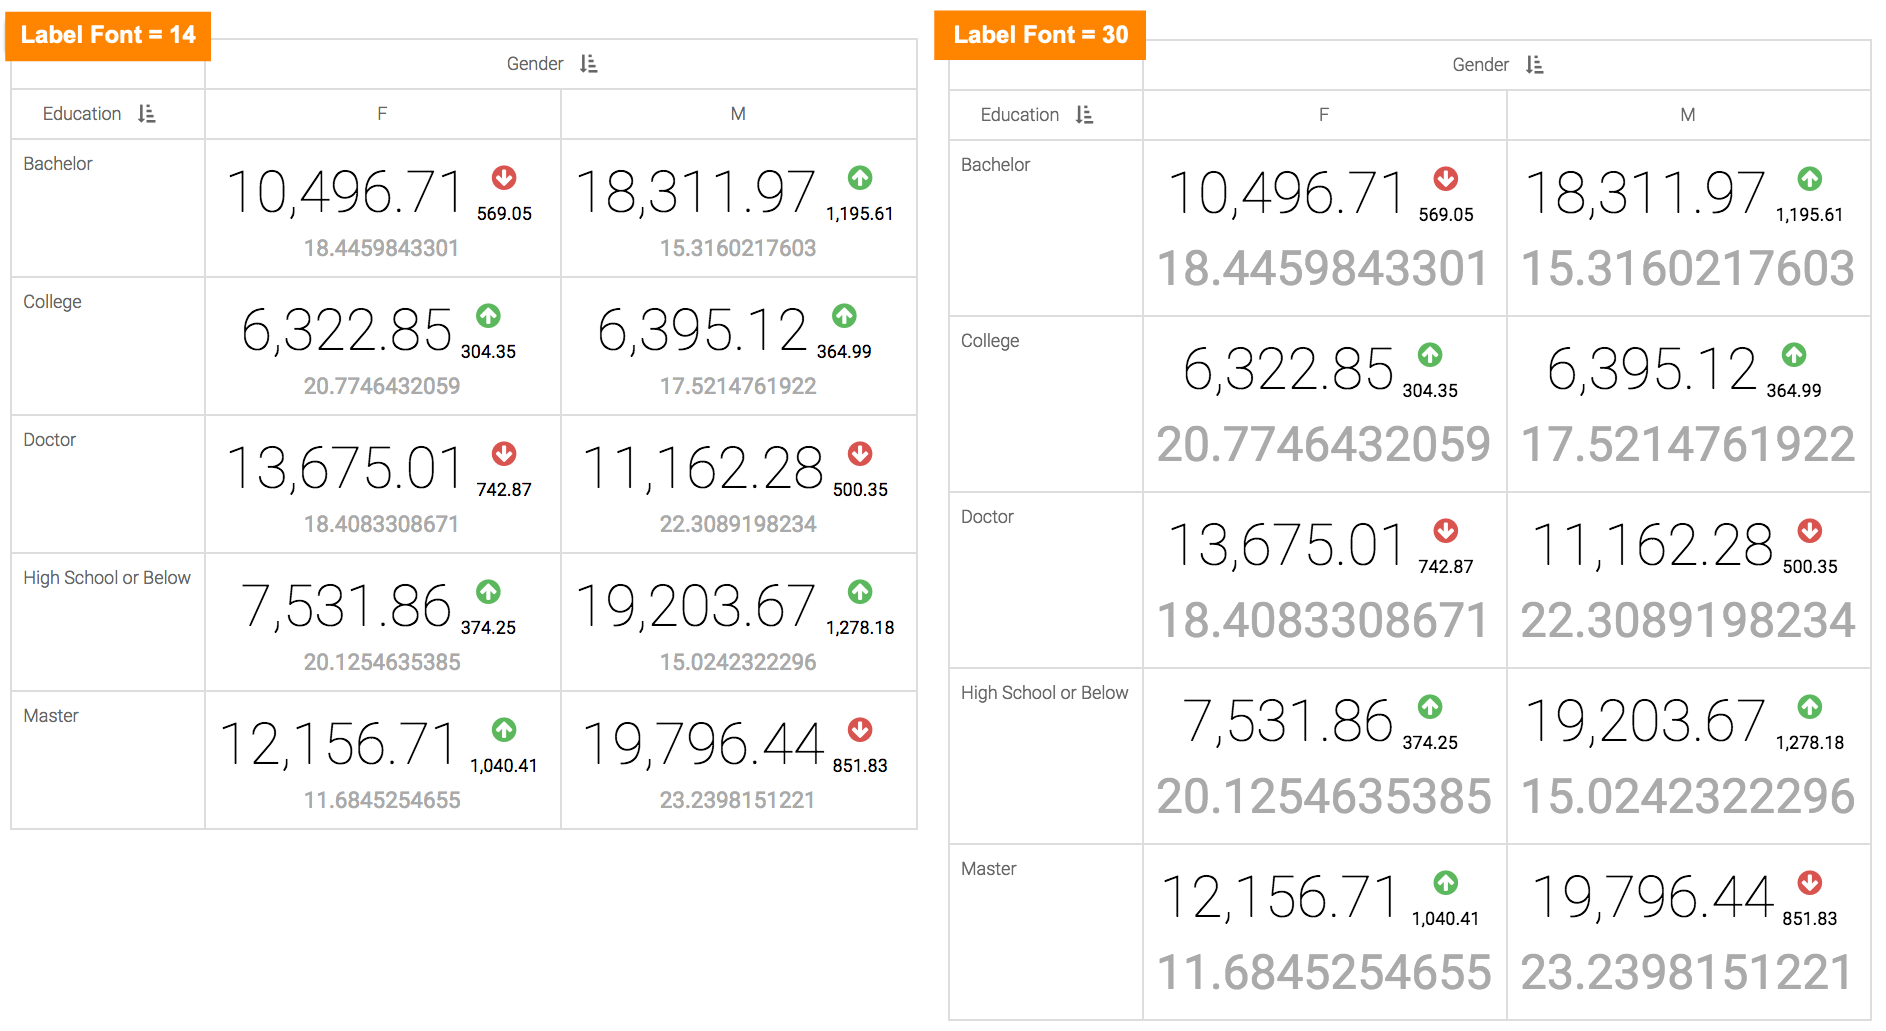Click green up arrow beside 18,311.97 in left table
This screenshot has height=1031, width=1886.
pos(860,178)
